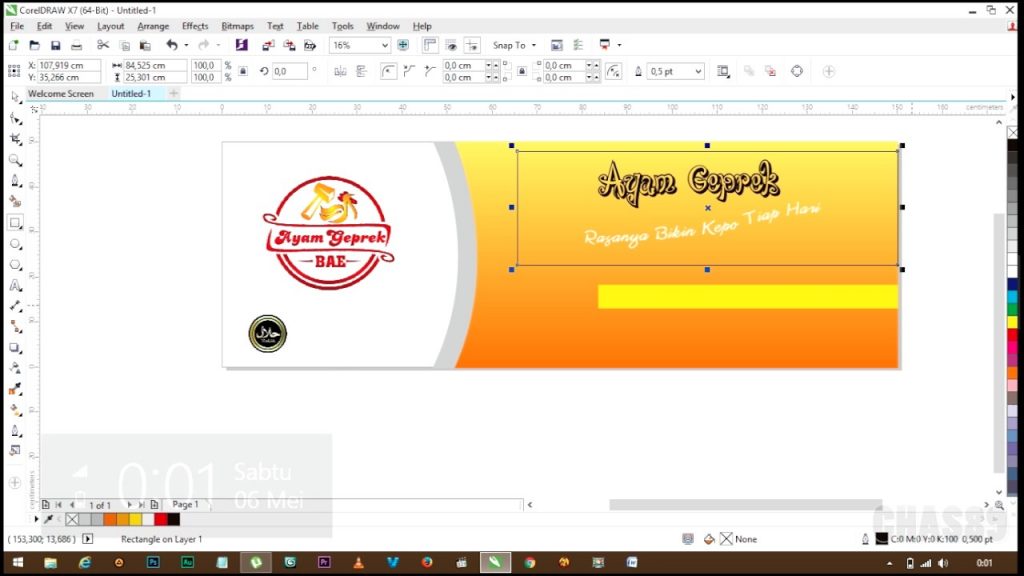Pick the red swatch in document palette
The image size is (1024, 576).
coord(161,519)
